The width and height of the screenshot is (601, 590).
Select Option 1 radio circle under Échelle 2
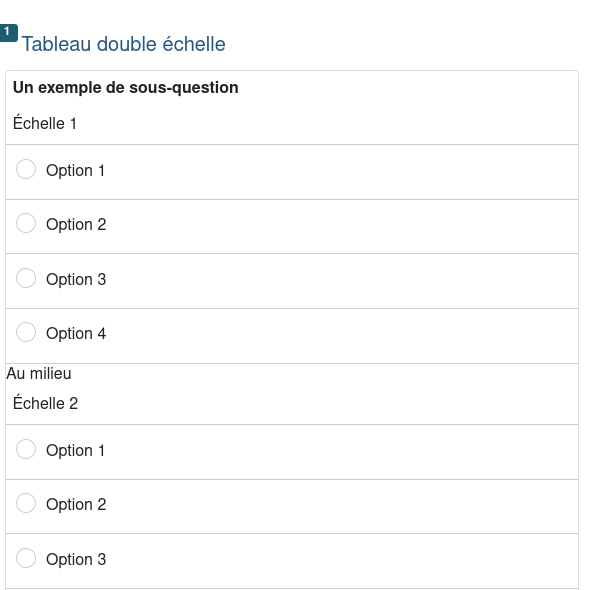26,450
